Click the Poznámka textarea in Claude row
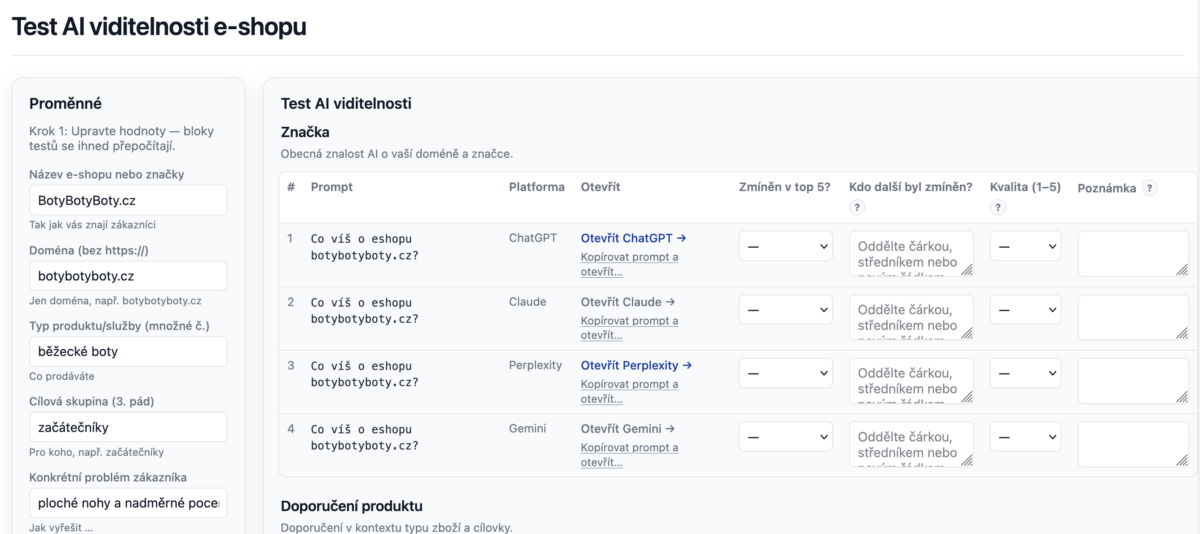 point(1133,317)
